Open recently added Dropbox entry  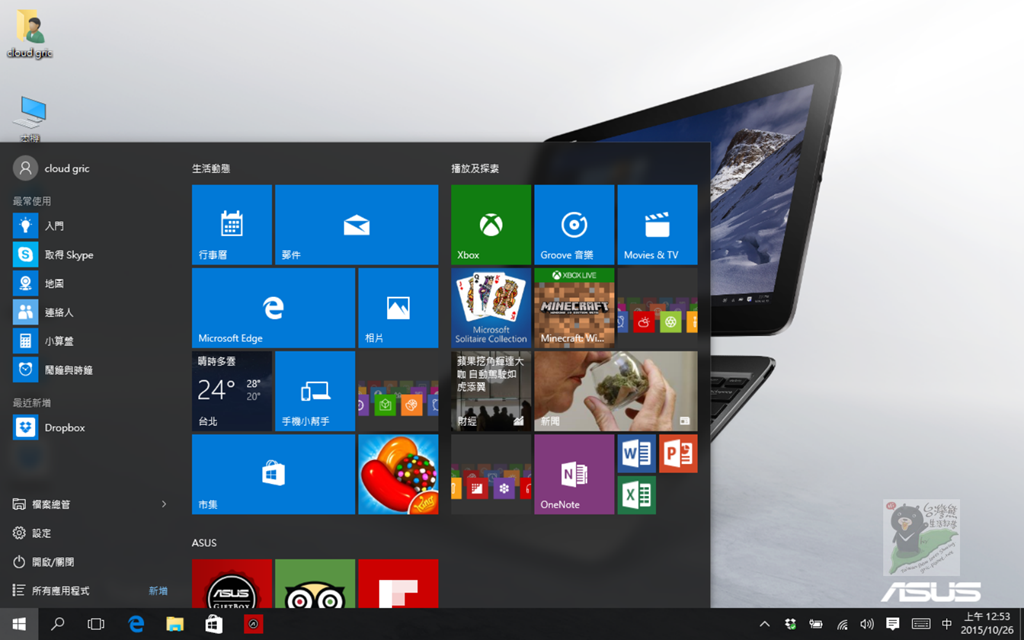[x=91, y=428]
